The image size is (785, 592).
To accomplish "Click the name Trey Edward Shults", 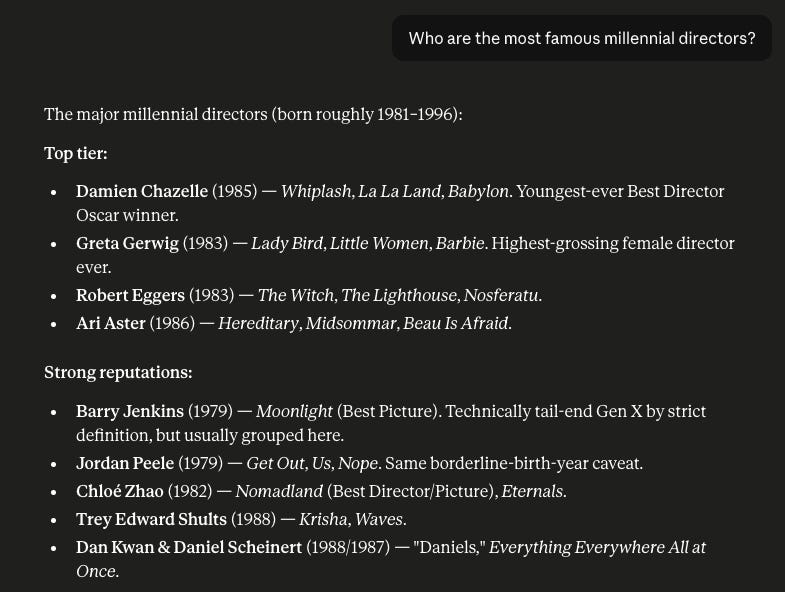I will coord(151,519).
